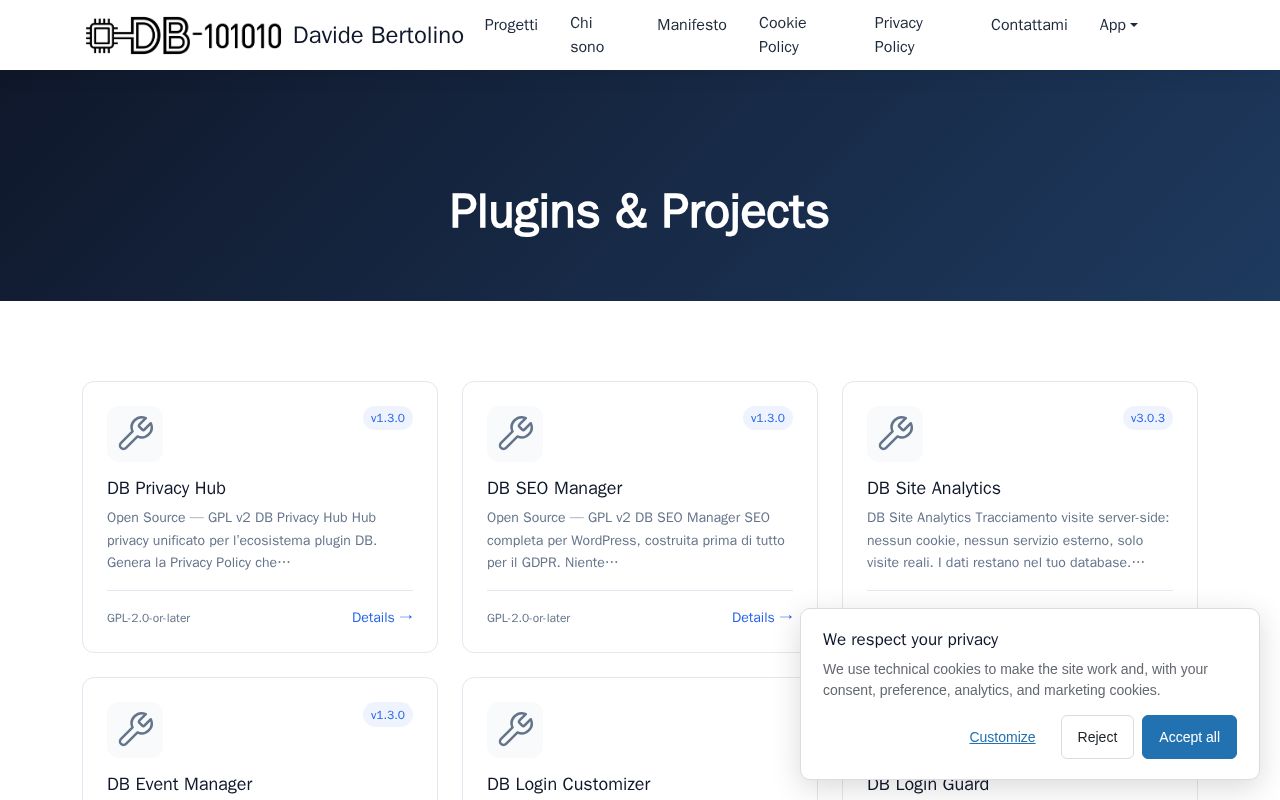Click the Davide Bertolino site title
This screenshot has width=1280, height=800.
[x=378, y=35]
